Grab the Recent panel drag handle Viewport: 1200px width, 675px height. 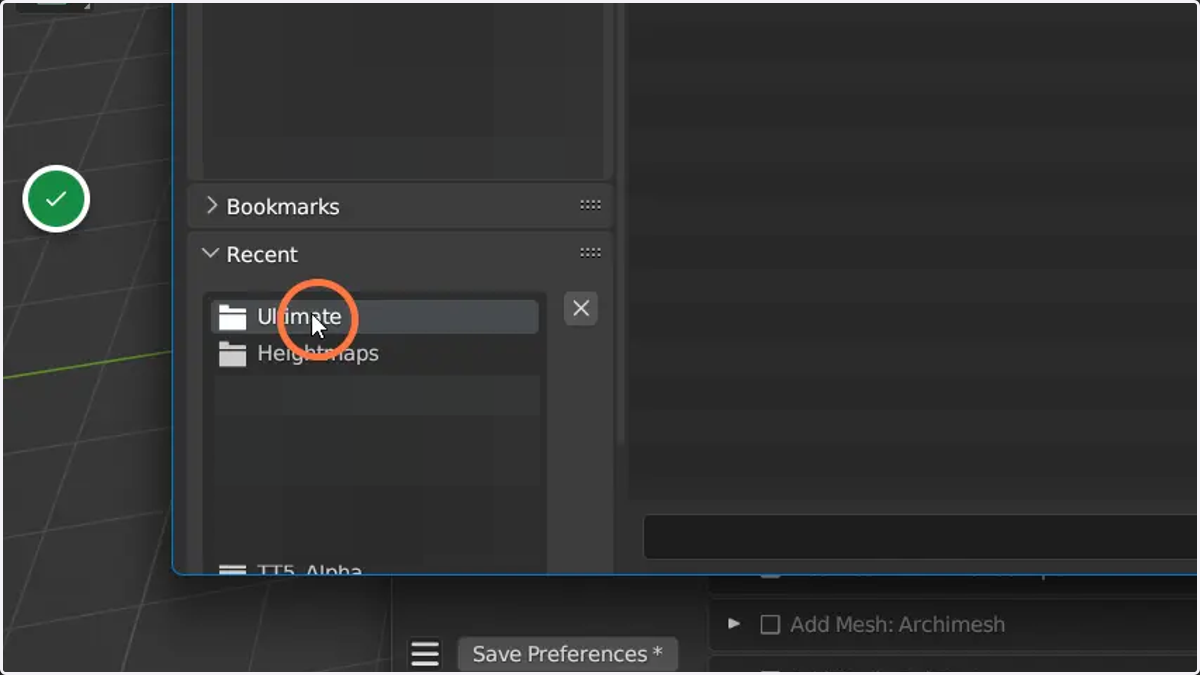coord(590,253)
